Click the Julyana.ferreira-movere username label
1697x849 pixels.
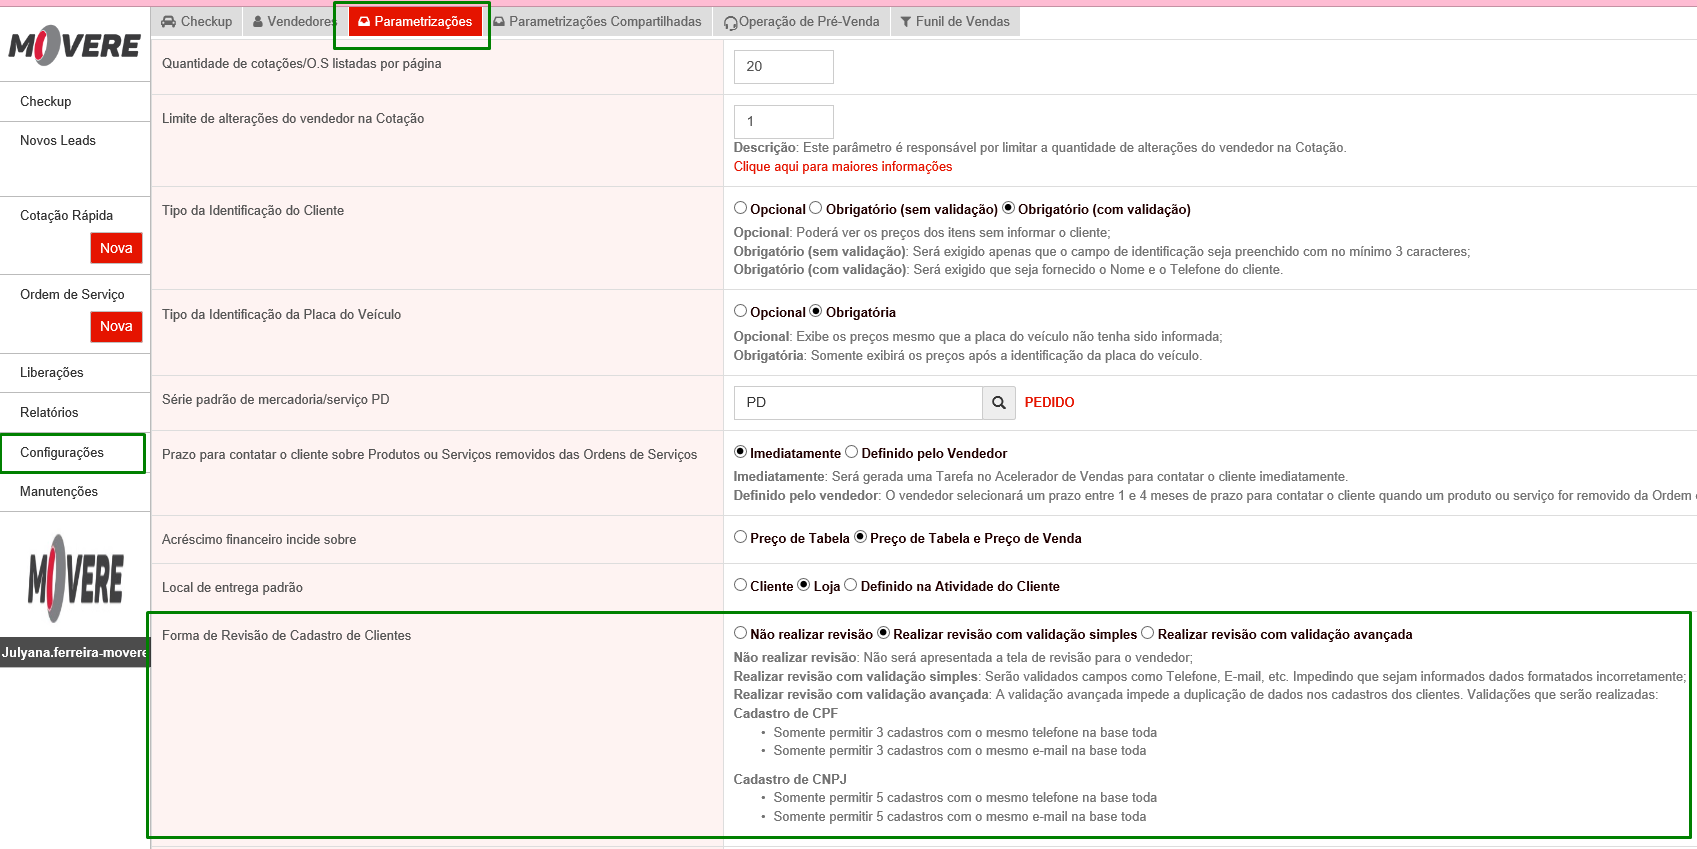[75, 653]
